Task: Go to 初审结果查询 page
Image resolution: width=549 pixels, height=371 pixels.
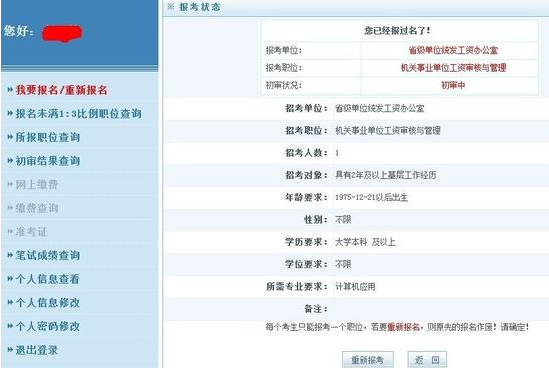Action: pos(48,161)
